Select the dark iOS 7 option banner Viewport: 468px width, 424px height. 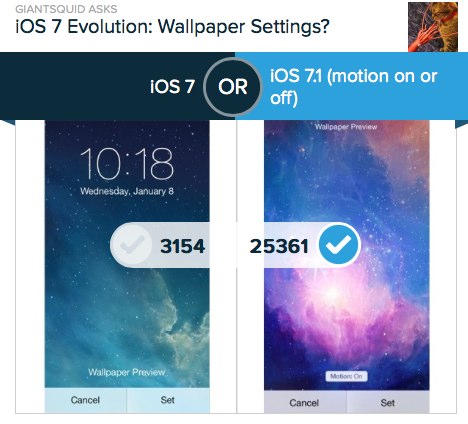click(x=117, y=86)
